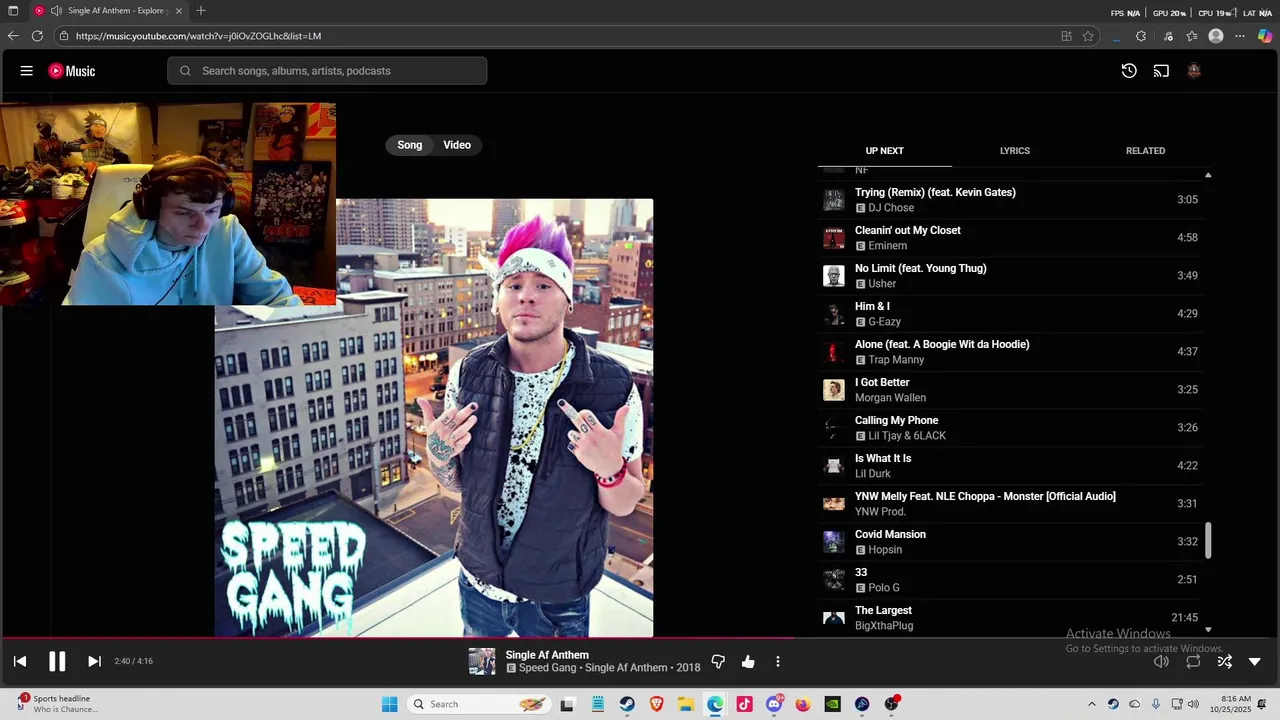Screen dimensions: 1280x720
Task: Click the Eminem artist link
Action: [x=887, y=246]
